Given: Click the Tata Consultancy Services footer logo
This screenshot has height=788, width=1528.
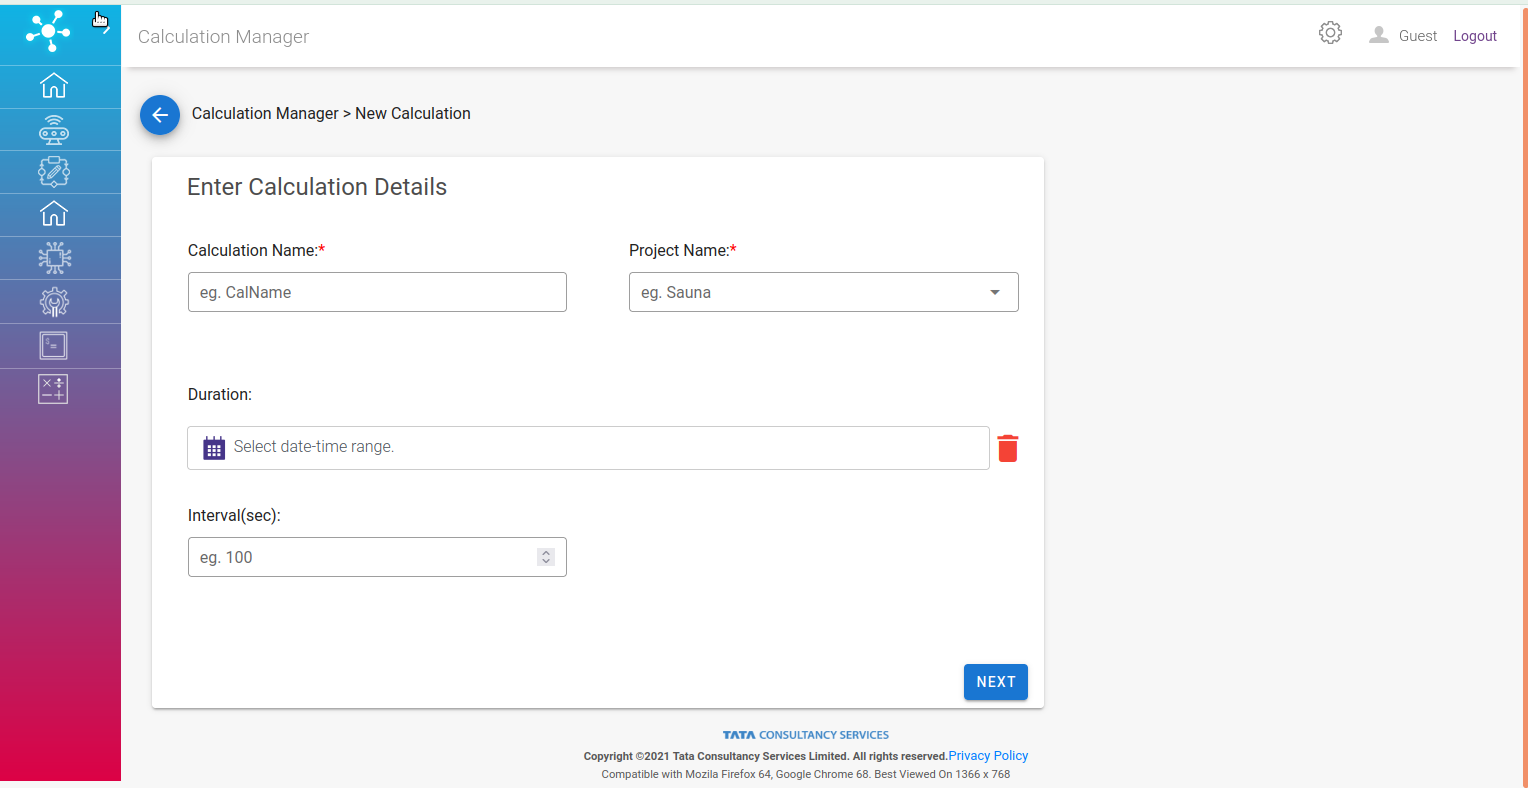Looking at the screenshot, I should [806, 735].
